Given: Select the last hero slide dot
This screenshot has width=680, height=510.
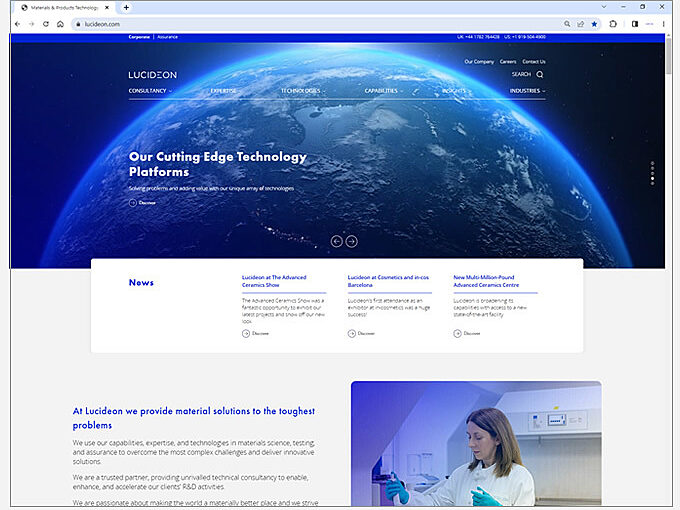Looking at the screenshot, I should 652,183.
